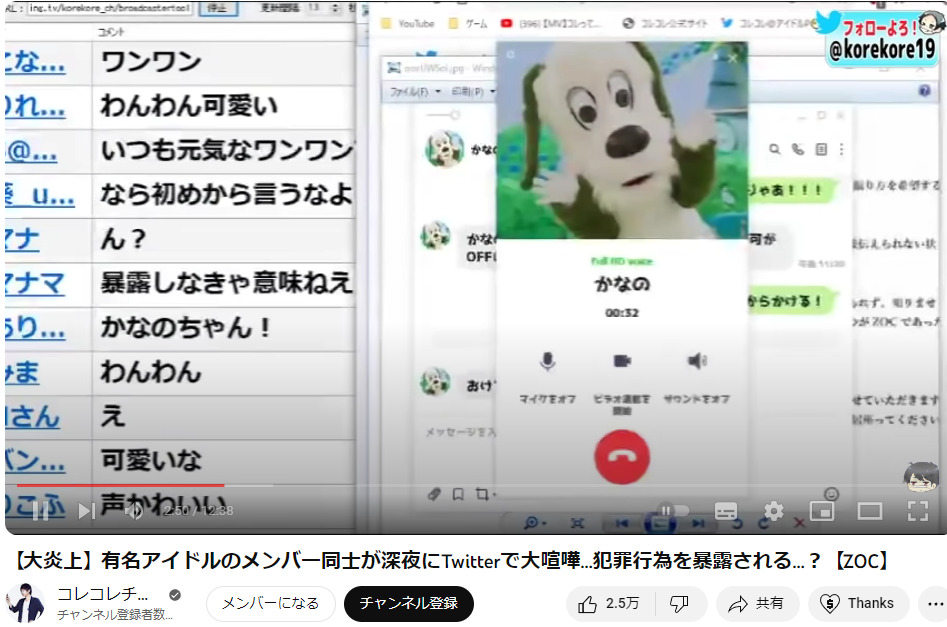
Task: Click the かなの profile avatar in the chat header
Action: click(x=445, y=149)
